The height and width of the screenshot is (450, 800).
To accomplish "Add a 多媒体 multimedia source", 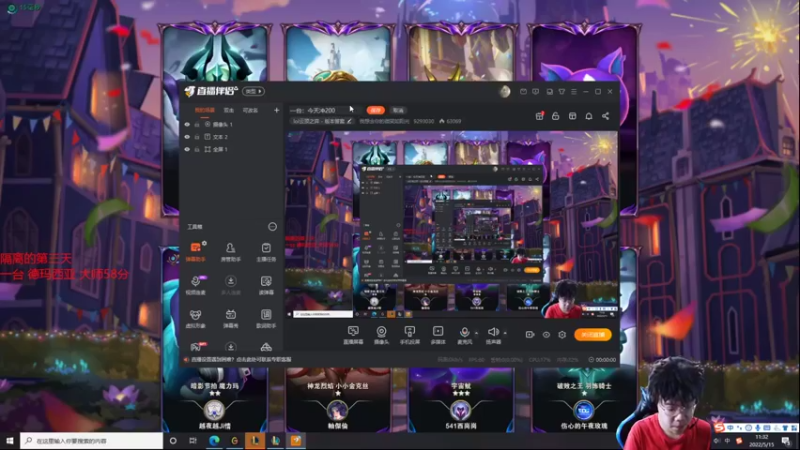I will point(438,335).
